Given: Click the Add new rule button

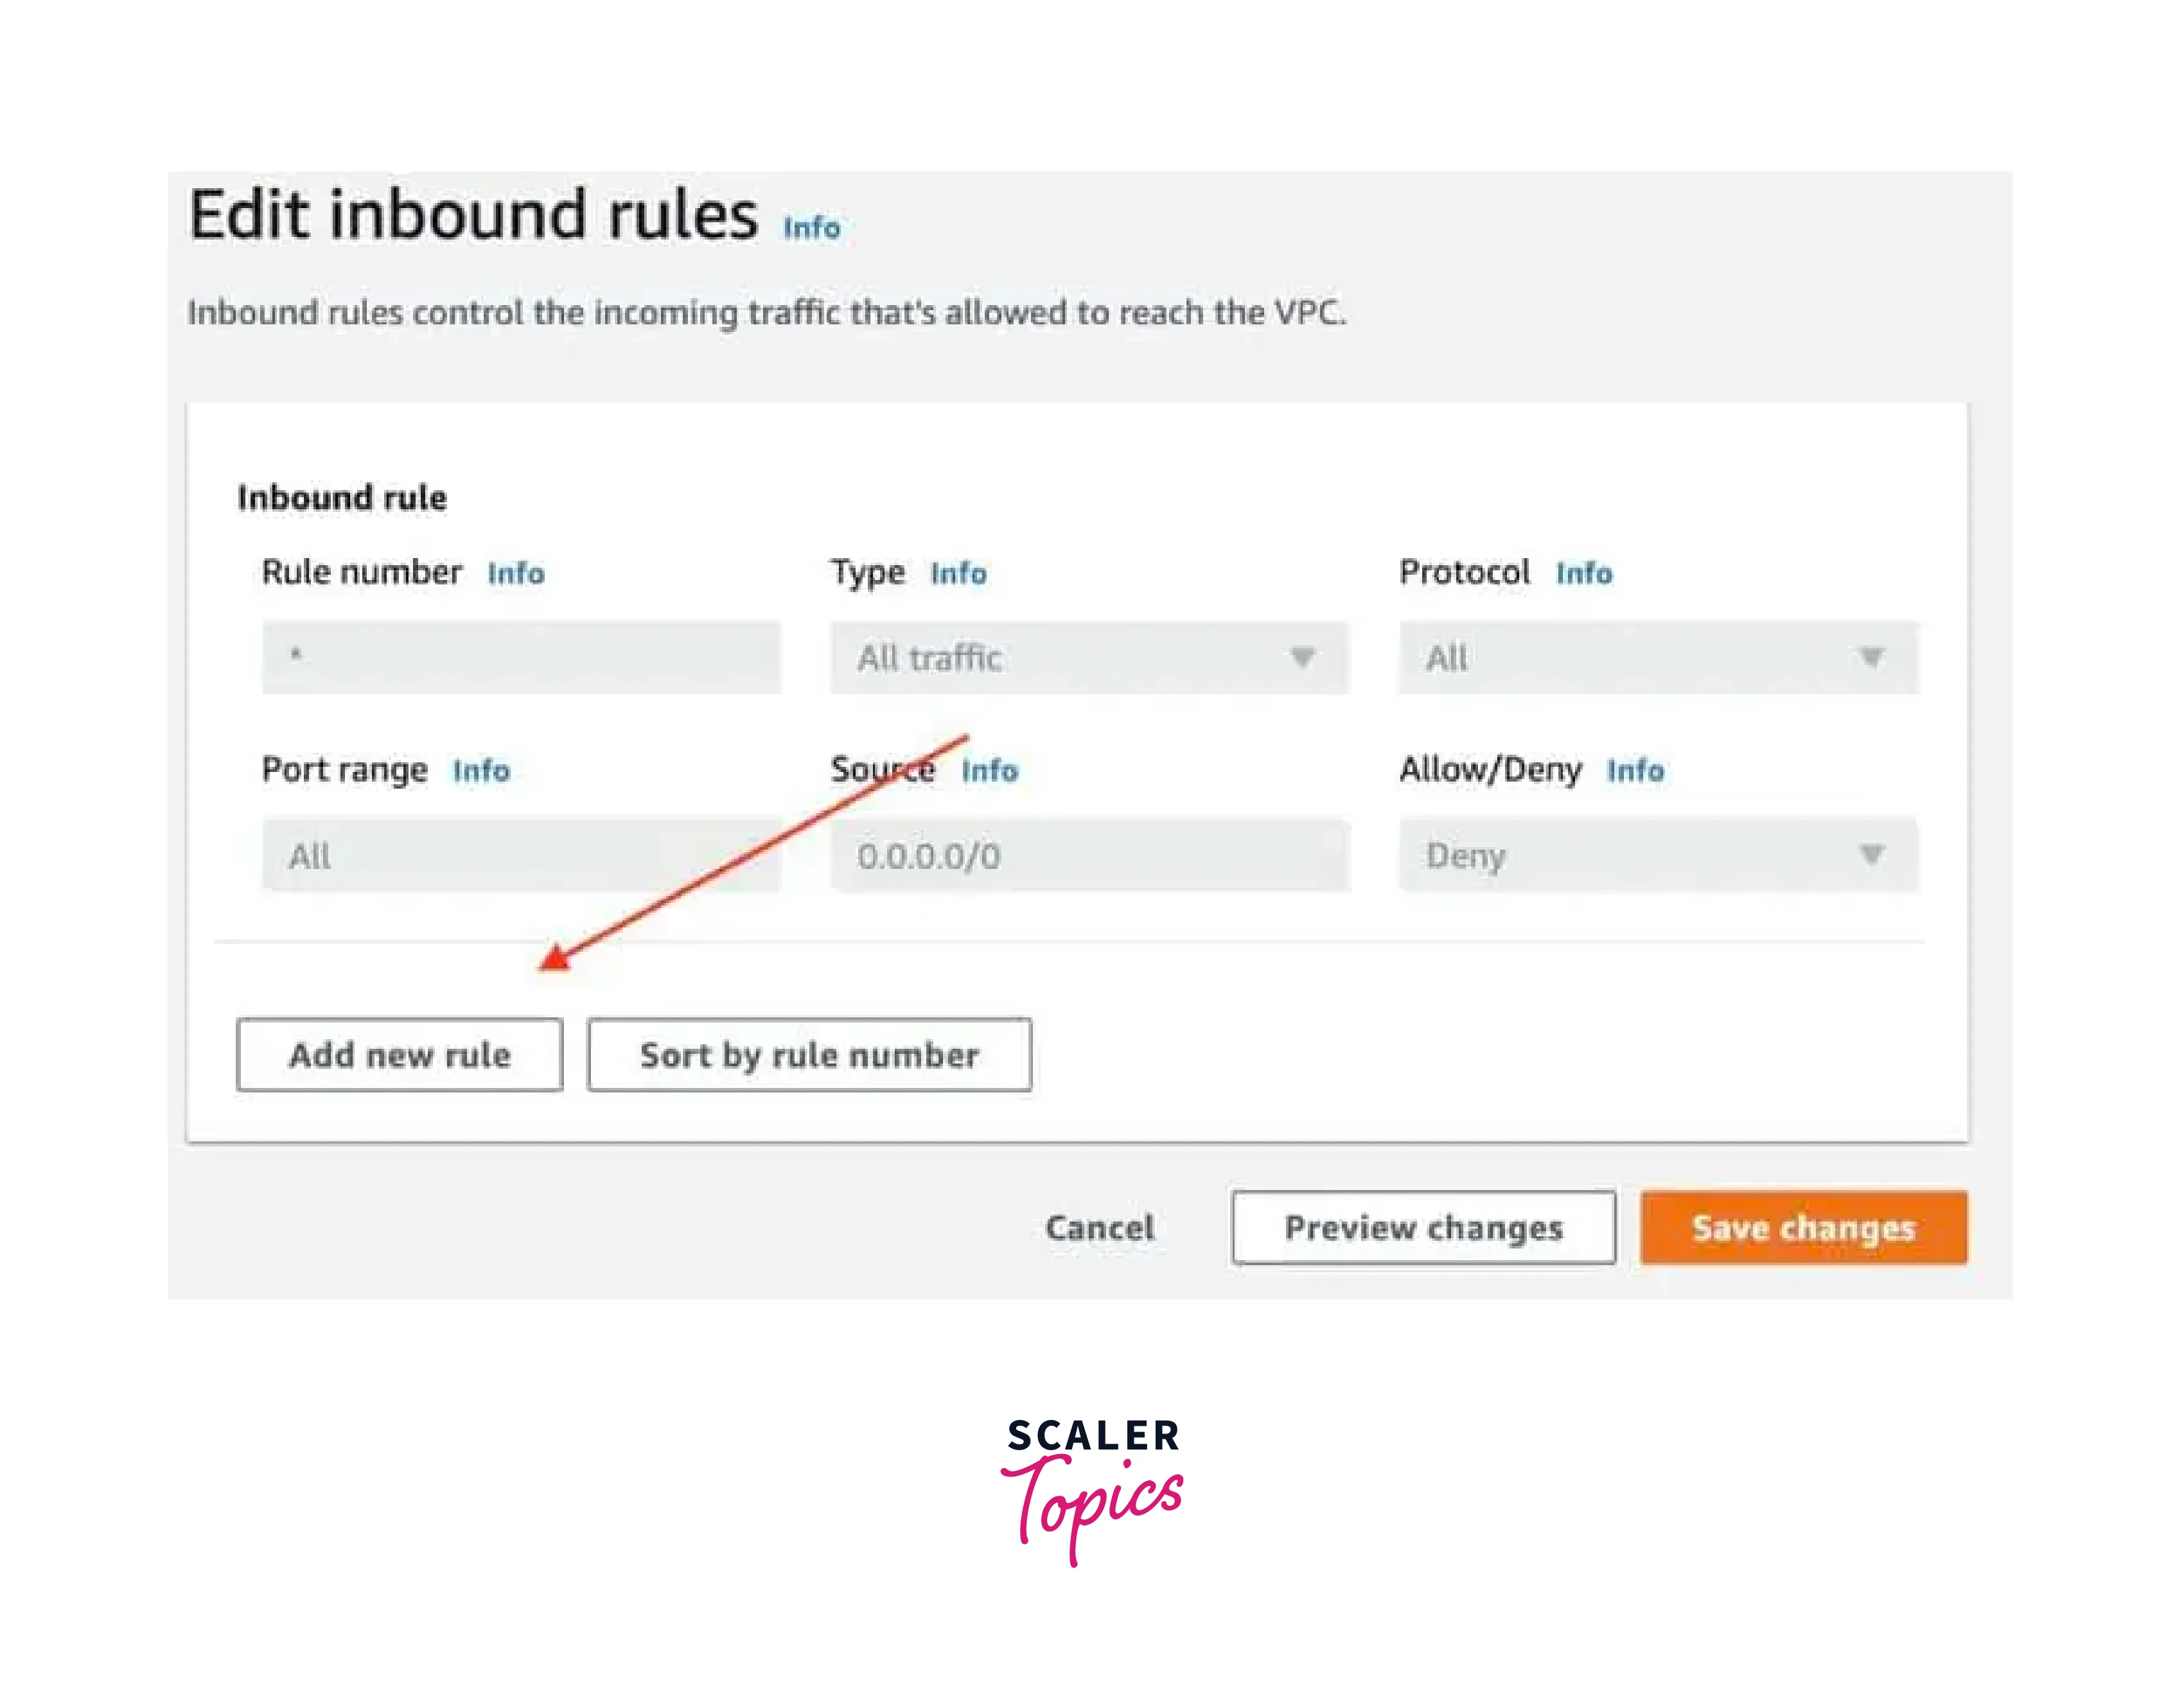Looking at the screenshot, I should [399, 1055].
